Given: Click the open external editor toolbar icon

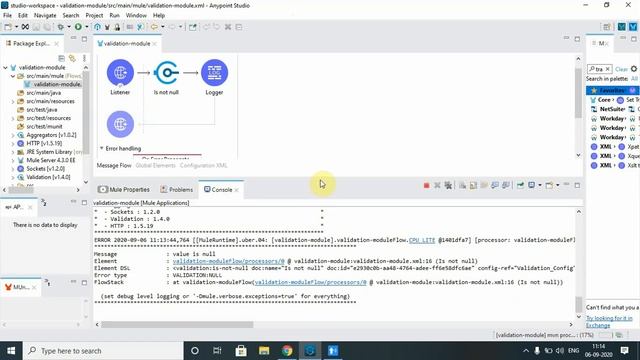Looking at the screenshot, I should [x=192, y=27].
